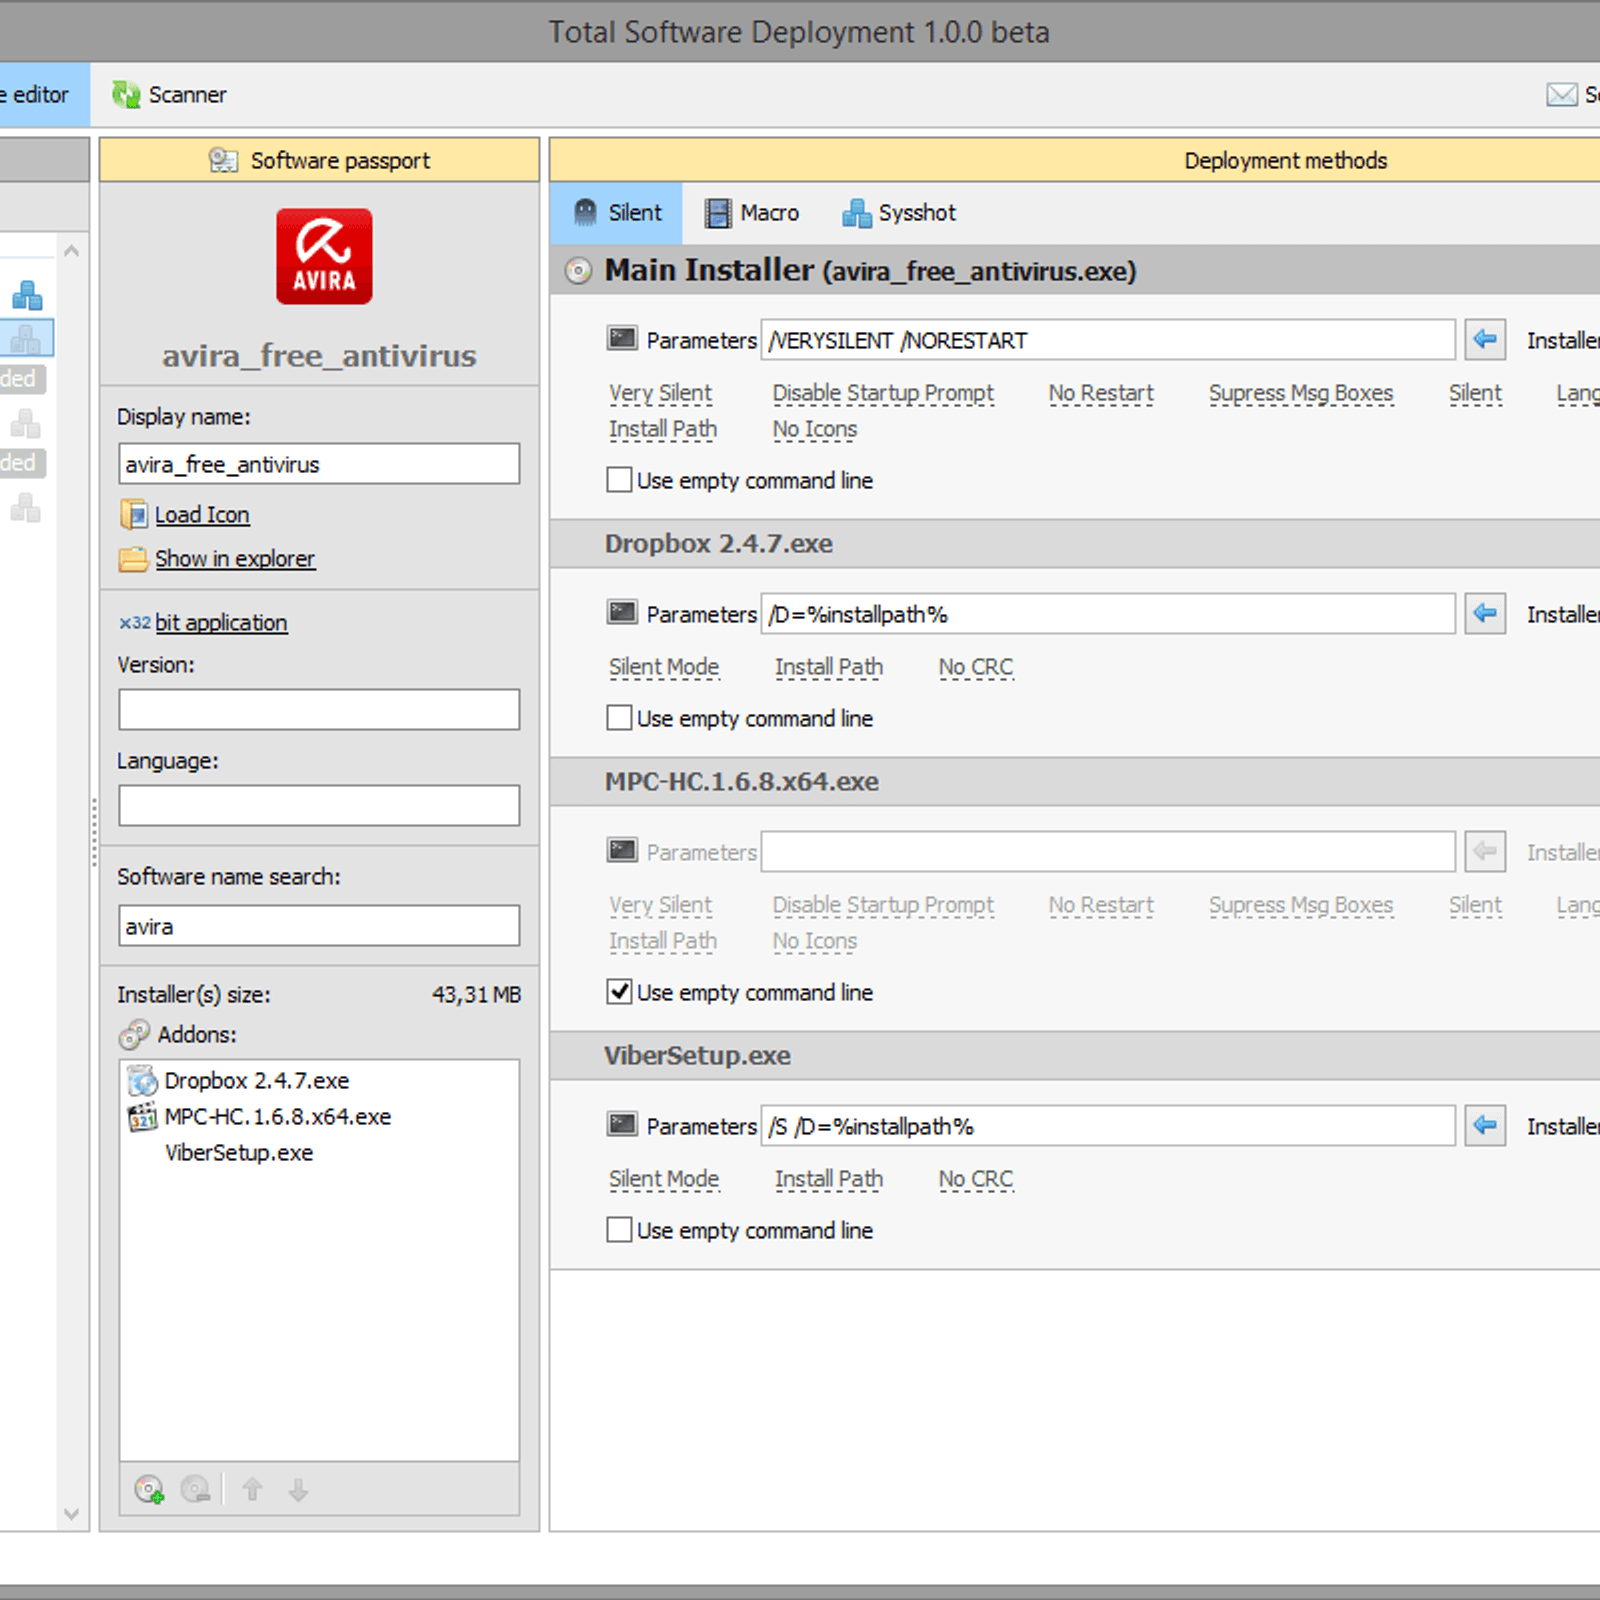Select Dropbox 2.4.7.exe in Addons list

tap(257, 1081)
